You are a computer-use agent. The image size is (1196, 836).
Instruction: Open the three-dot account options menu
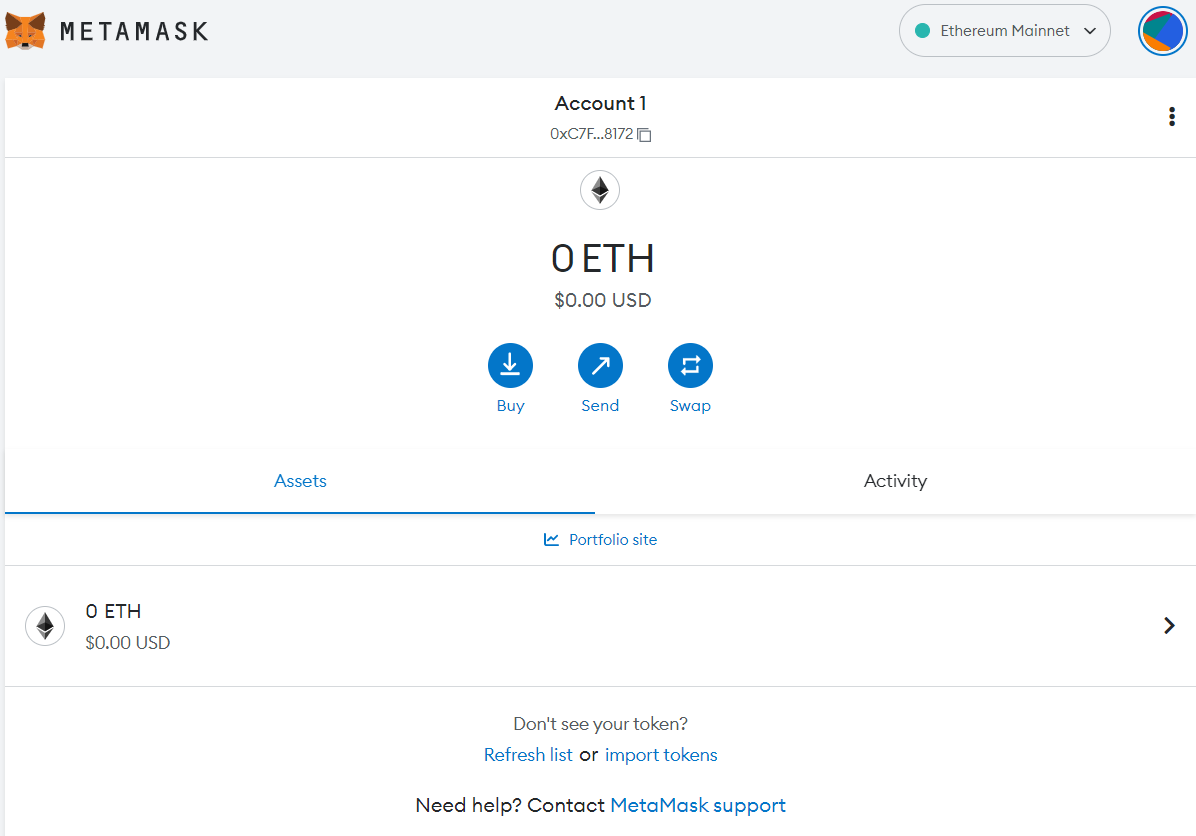[1172, 117]
